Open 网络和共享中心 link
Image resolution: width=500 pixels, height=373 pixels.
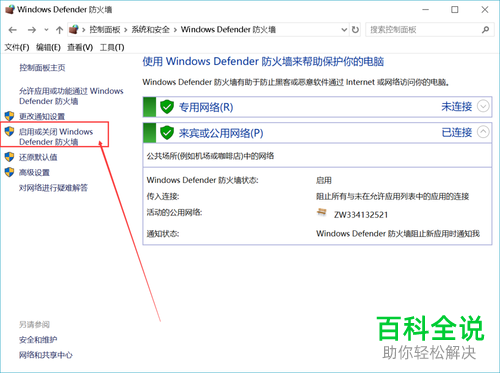point(46,355)
